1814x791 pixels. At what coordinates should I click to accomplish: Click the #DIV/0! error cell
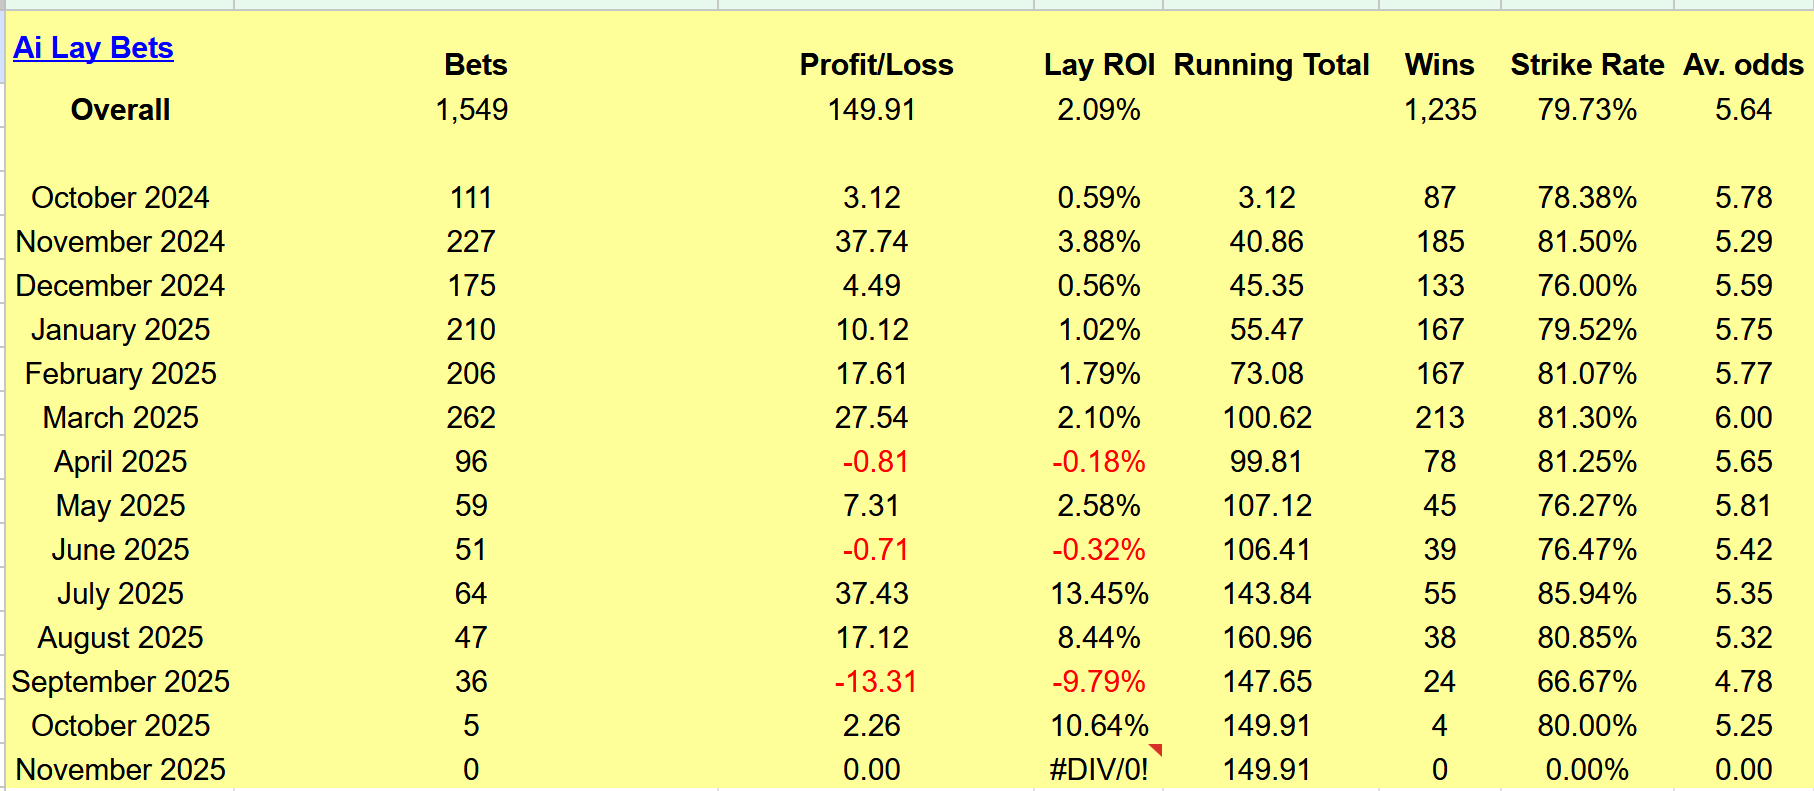pos(1098,770)
